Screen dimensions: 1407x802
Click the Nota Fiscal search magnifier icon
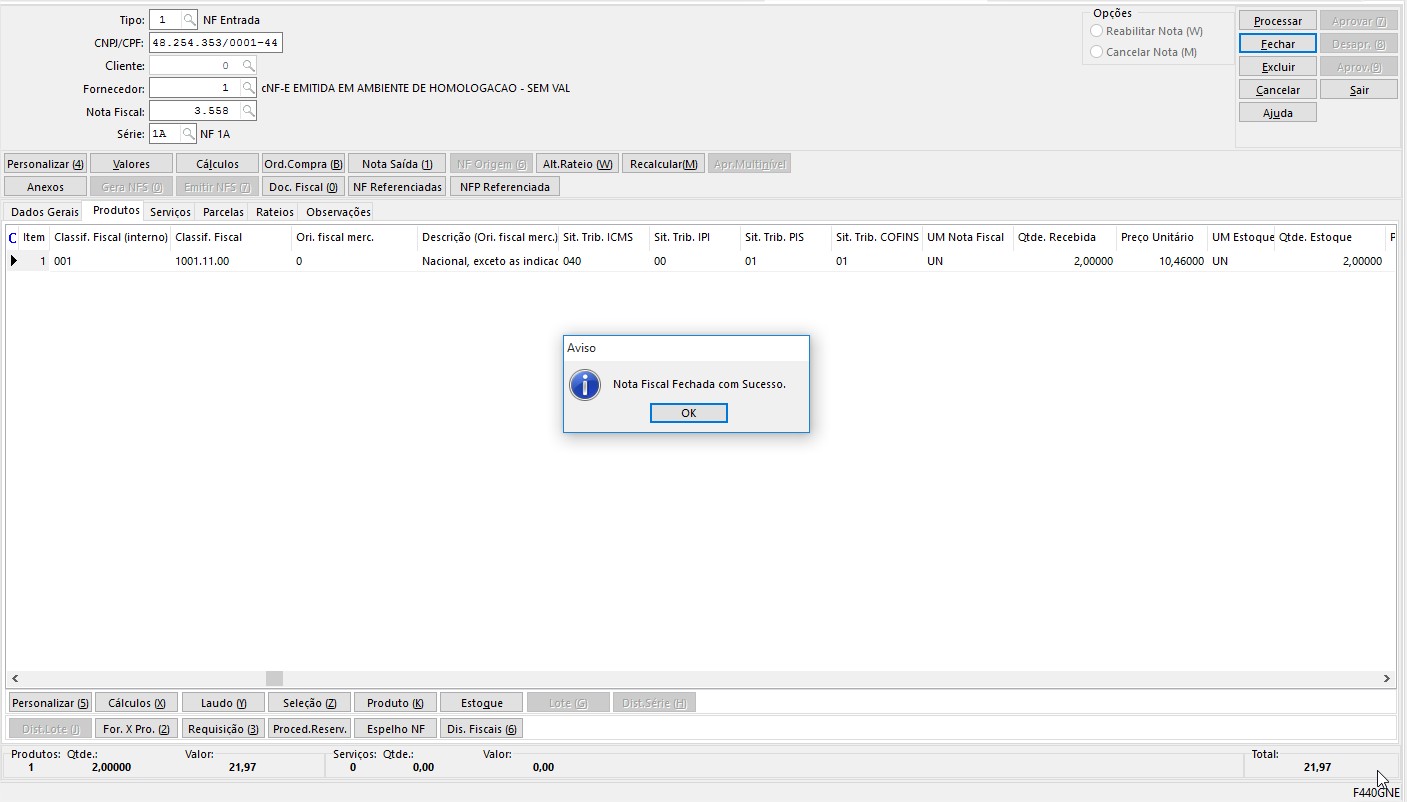(x=248, y=111)
